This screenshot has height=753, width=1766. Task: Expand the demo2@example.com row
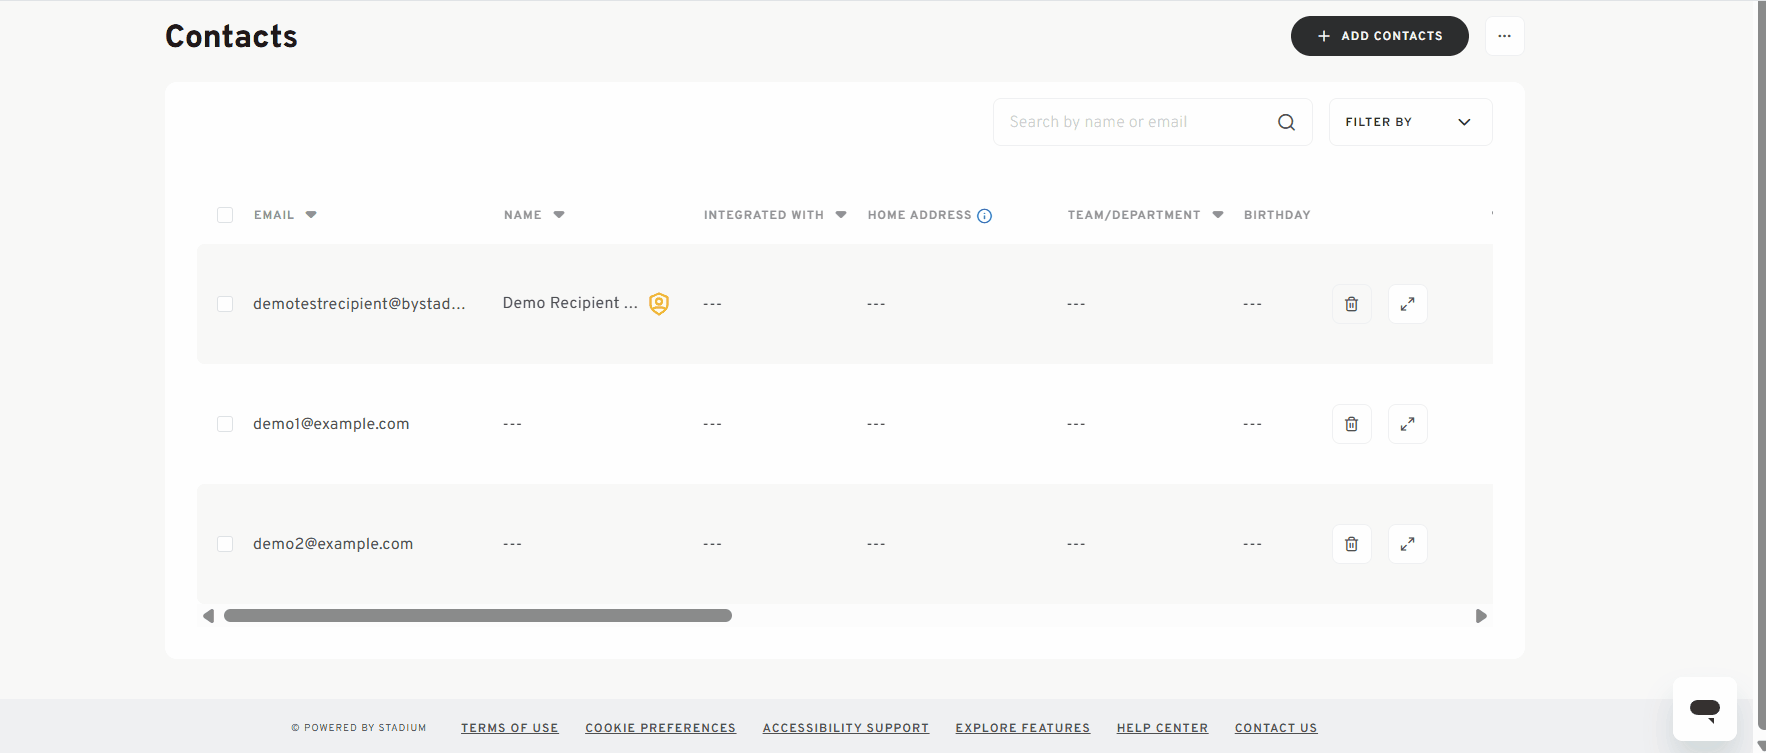(1407, 544)
